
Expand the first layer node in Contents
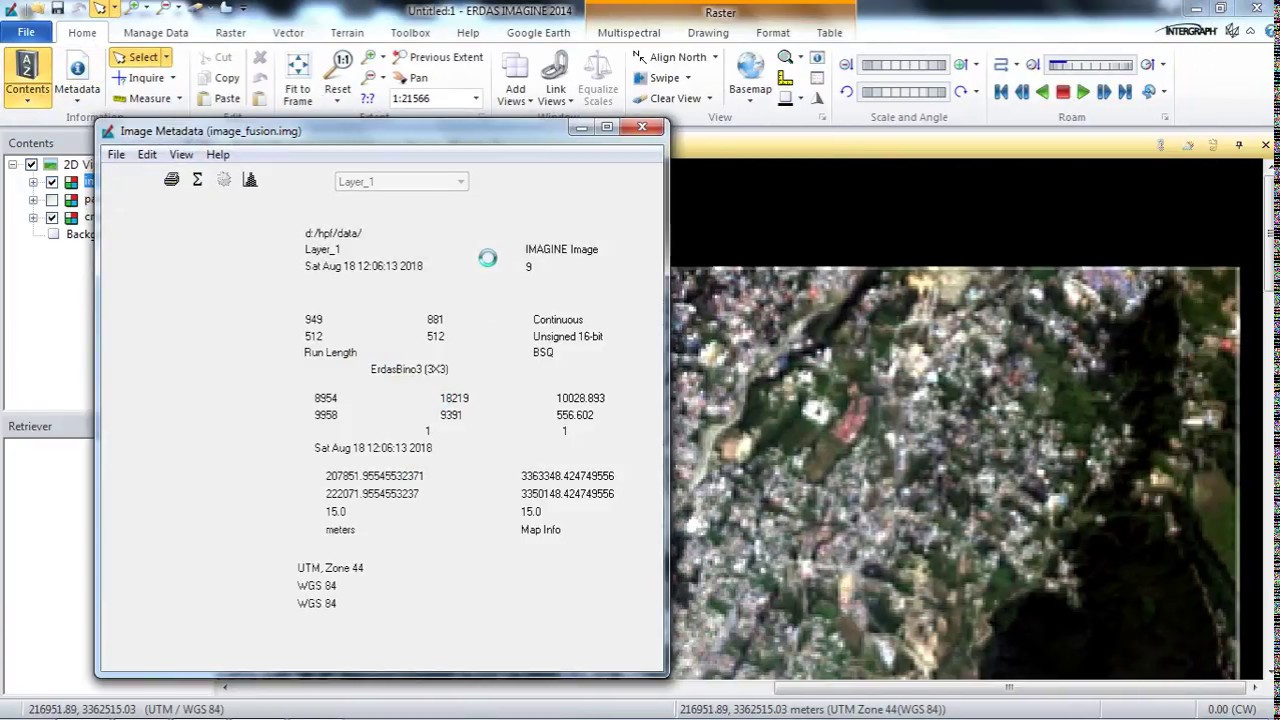click(33, 182)
